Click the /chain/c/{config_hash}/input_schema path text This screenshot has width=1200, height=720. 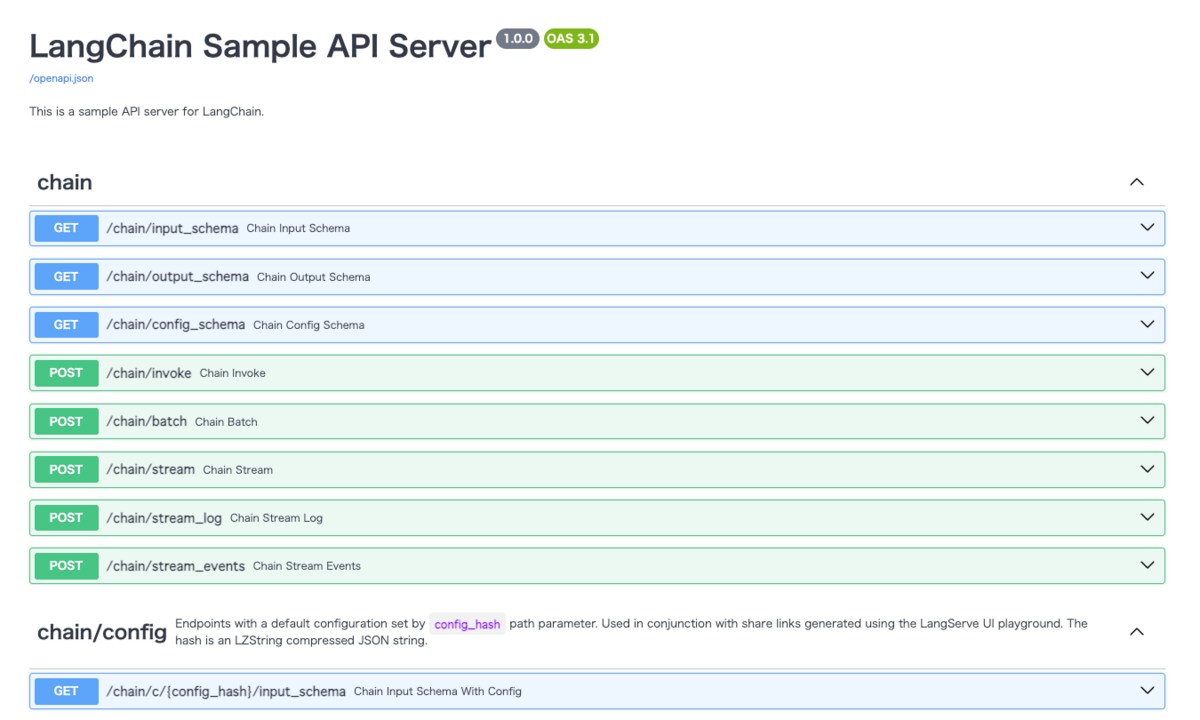click(x=226, y=690)
